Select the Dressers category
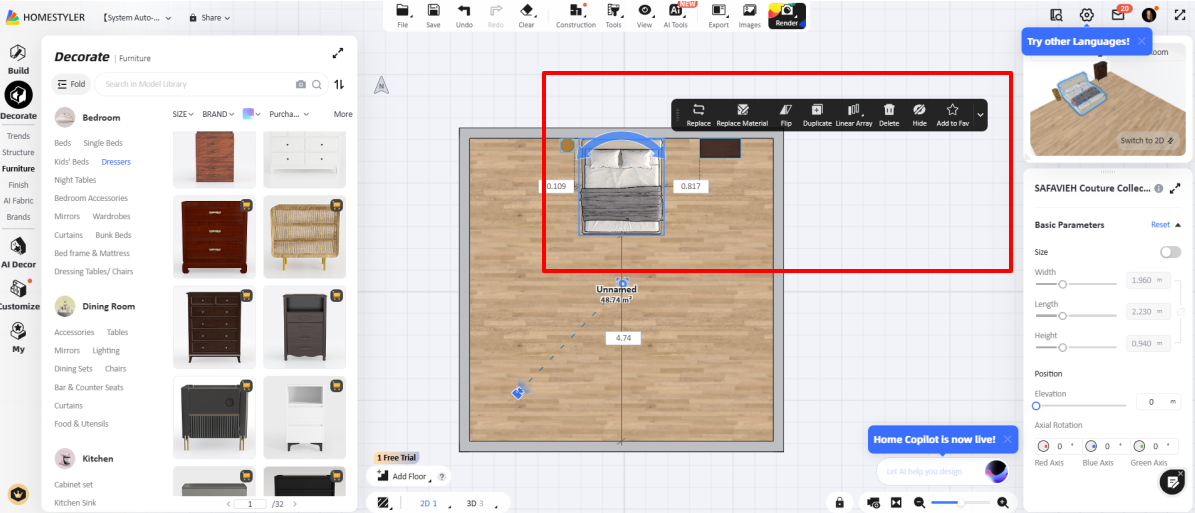 click(116, 162)
